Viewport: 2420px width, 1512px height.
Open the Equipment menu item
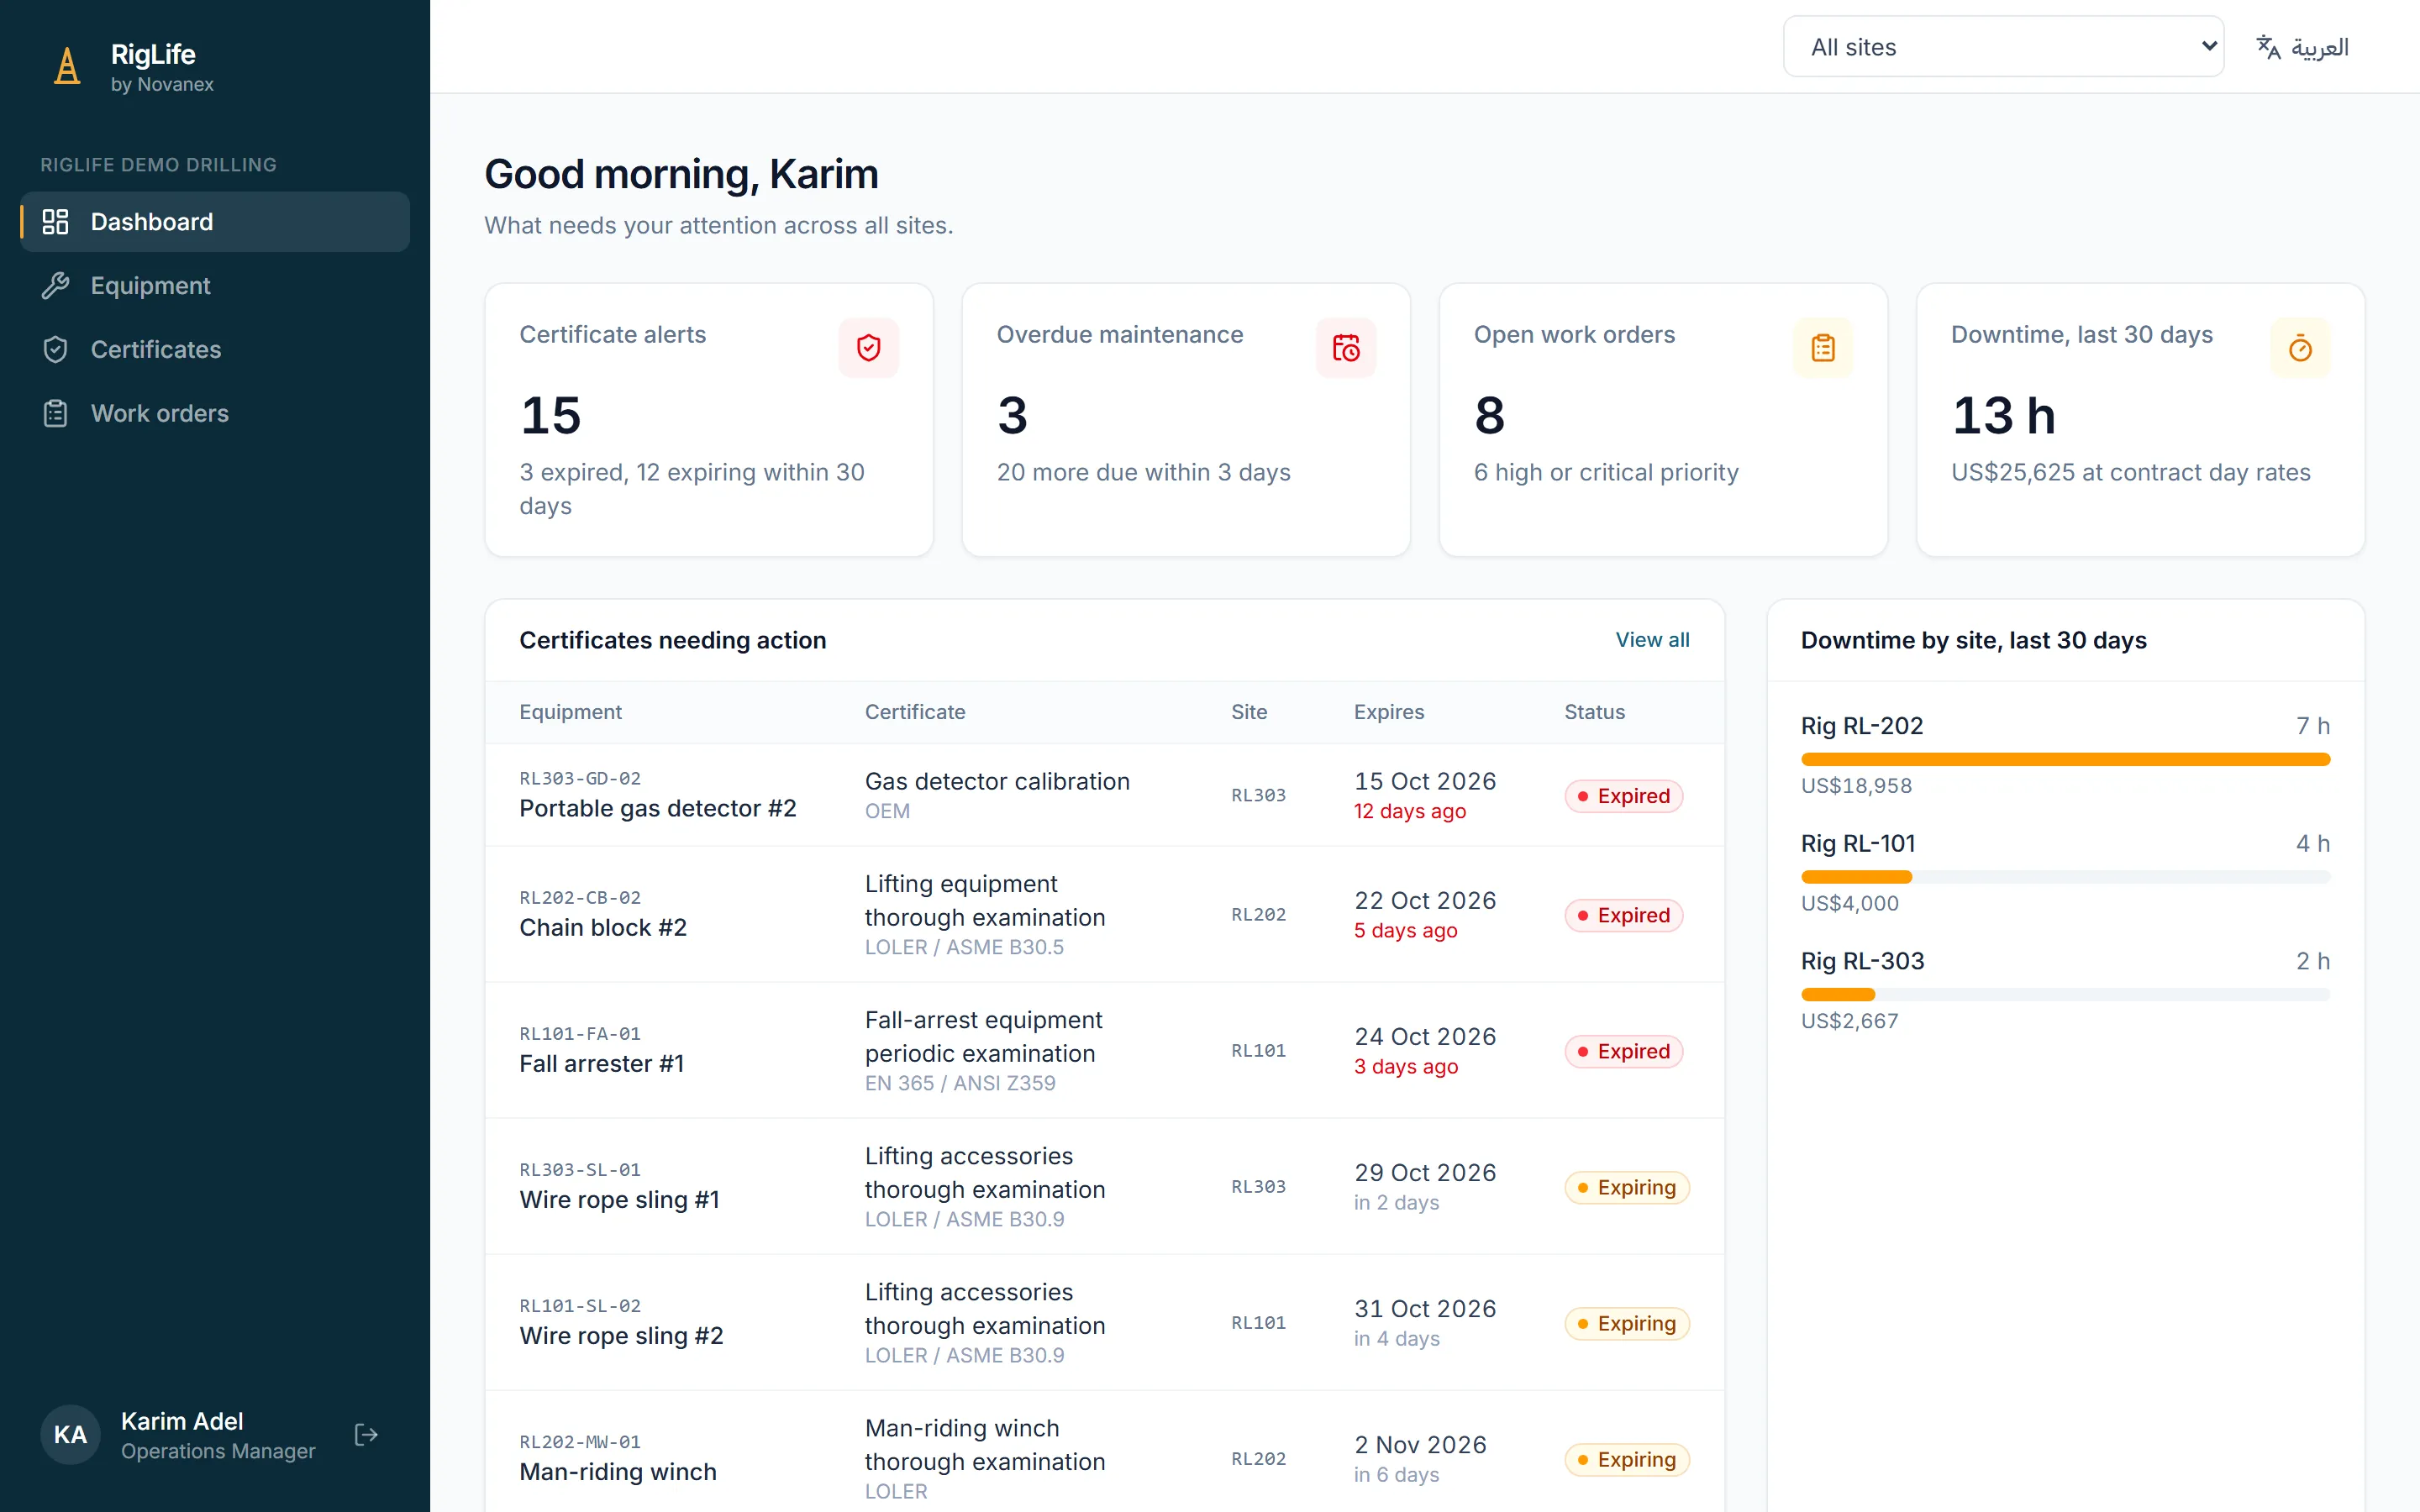click(x=215, y=286)
